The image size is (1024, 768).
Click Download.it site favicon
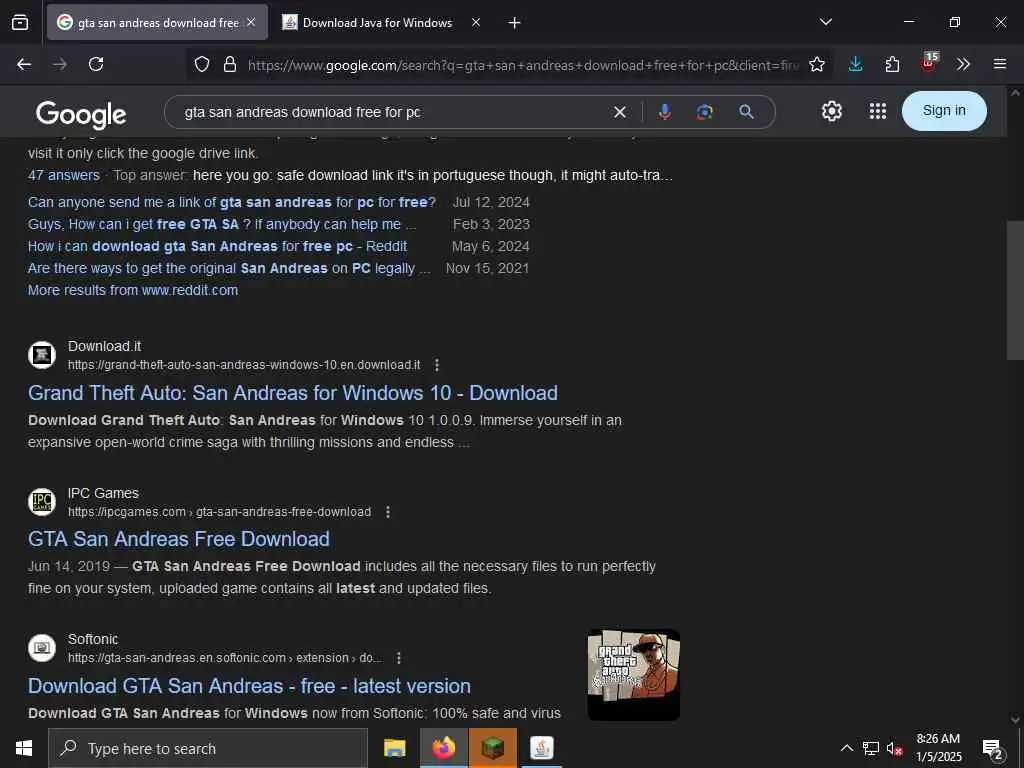(x=42, y=355)
